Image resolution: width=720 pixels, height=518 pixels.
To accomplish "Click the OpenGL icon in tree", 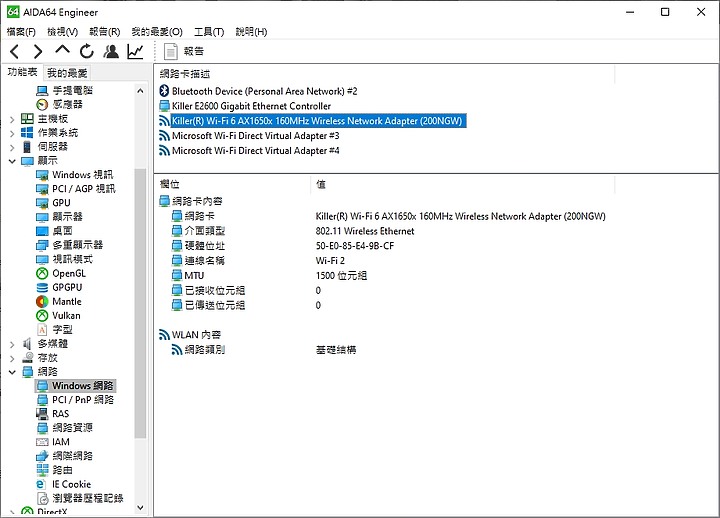I will [42, 274].
